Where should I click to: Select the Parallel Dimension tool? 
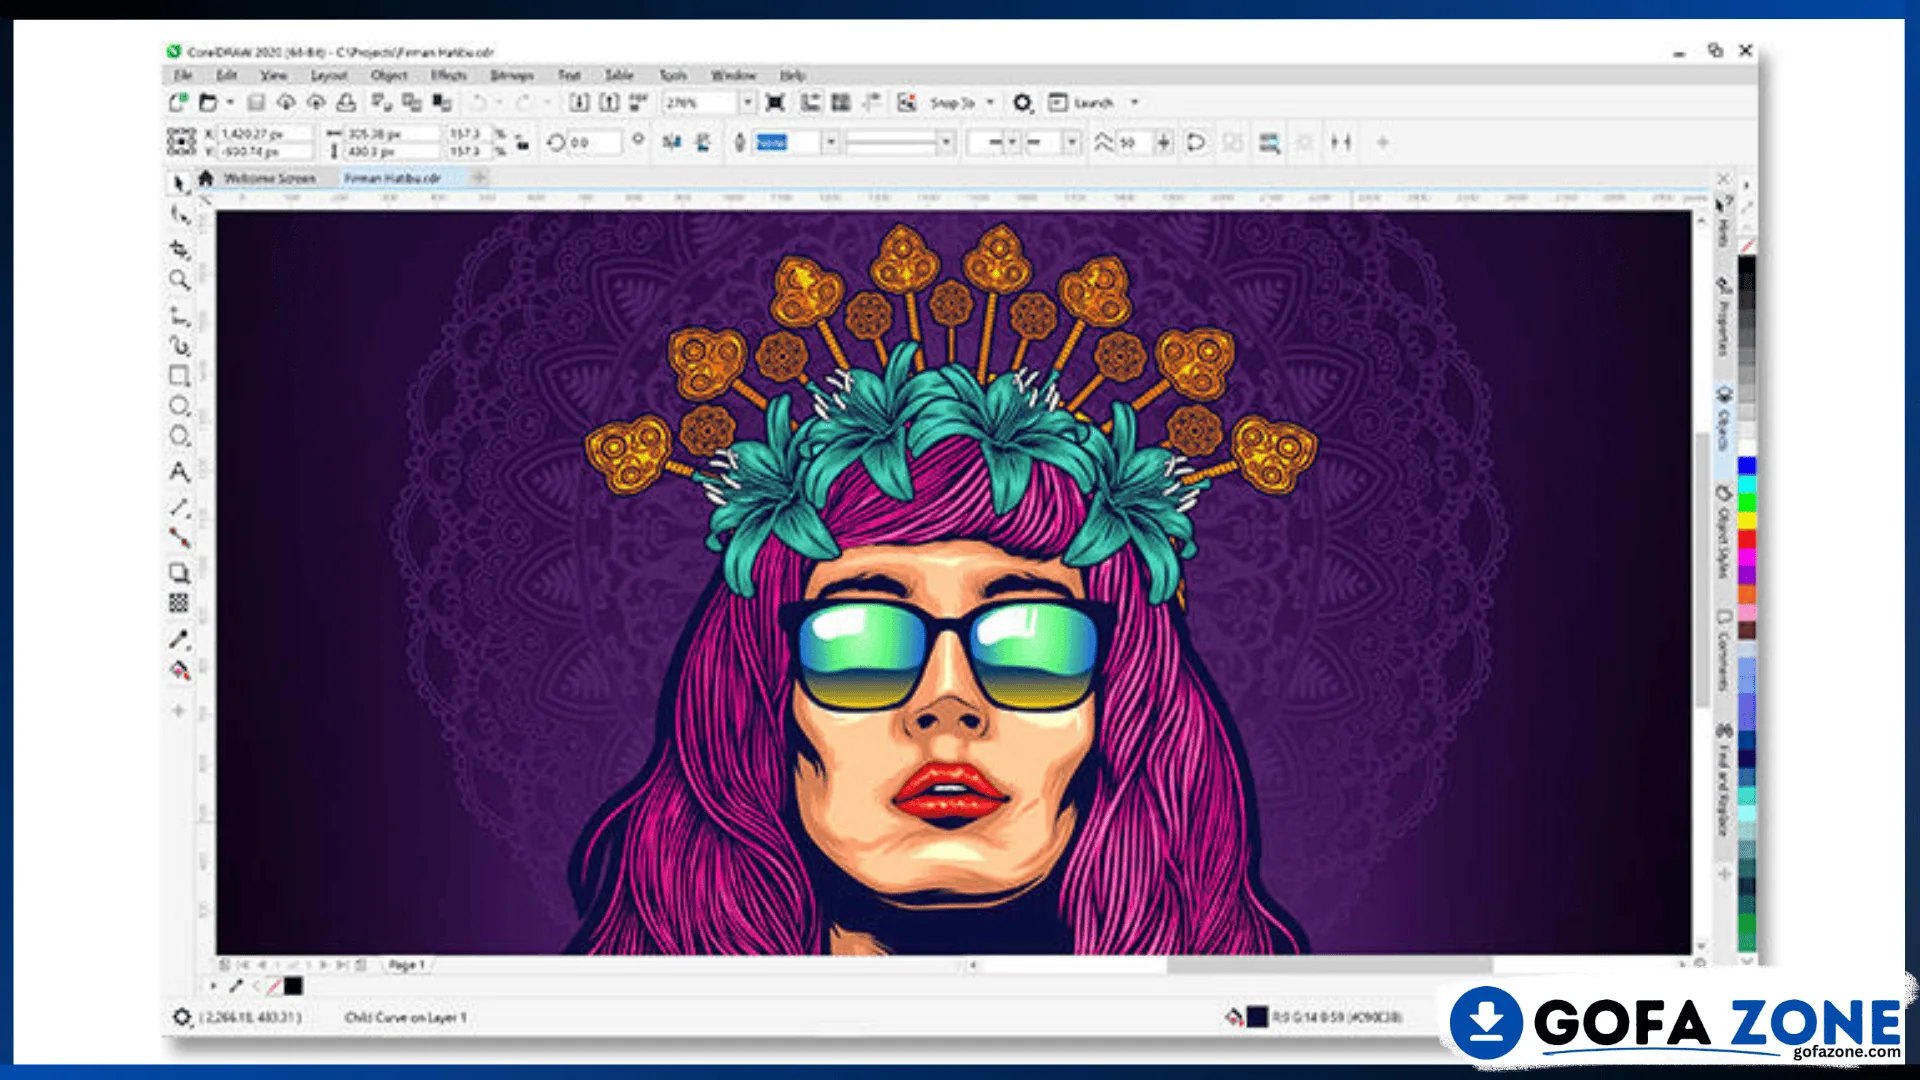pyautogui.click(x=179, y=507)
